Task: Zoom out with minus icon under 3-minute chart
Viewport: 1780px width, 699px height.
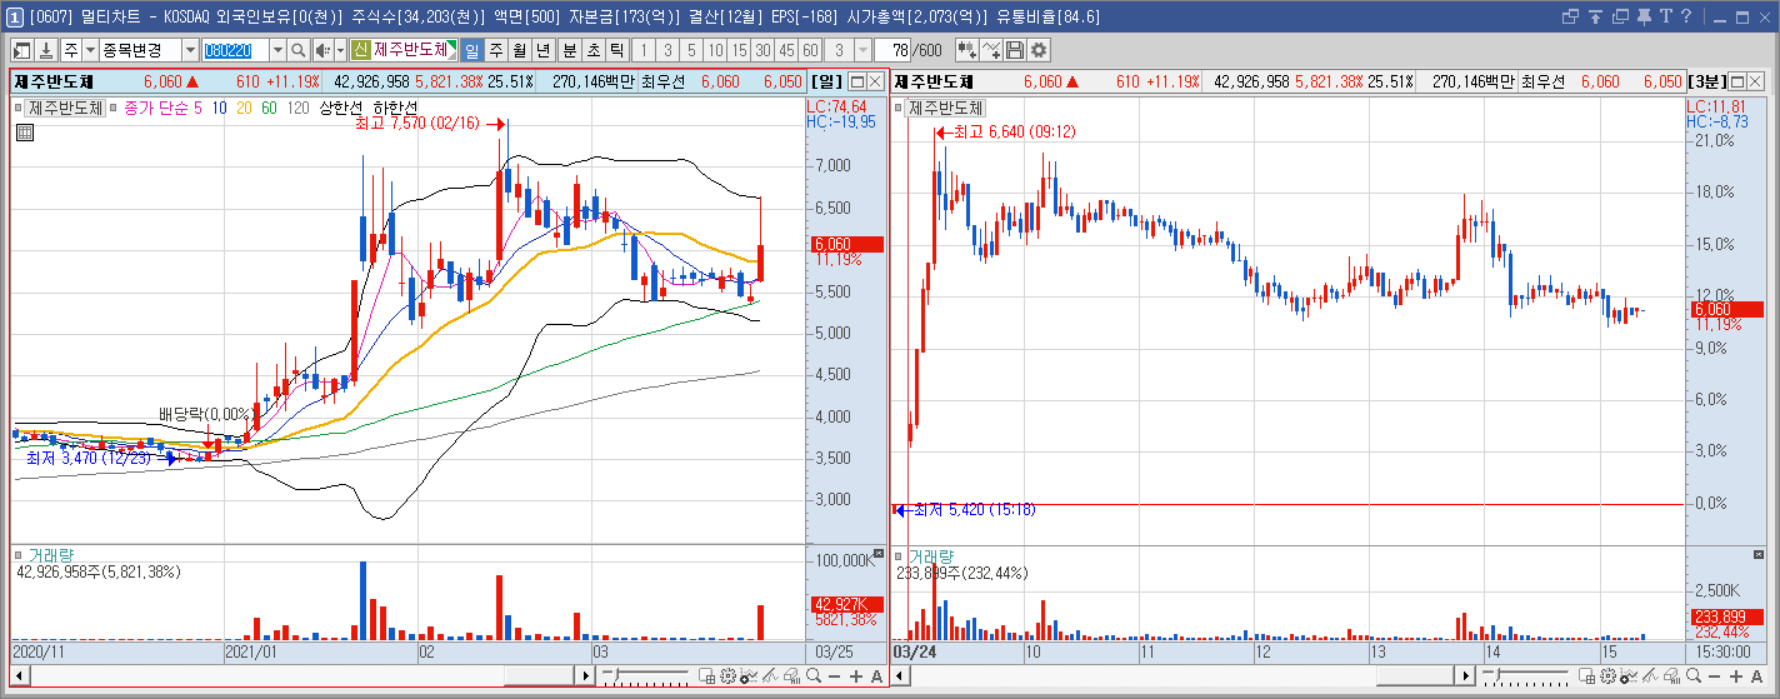Action: [x=1714, y=676]
